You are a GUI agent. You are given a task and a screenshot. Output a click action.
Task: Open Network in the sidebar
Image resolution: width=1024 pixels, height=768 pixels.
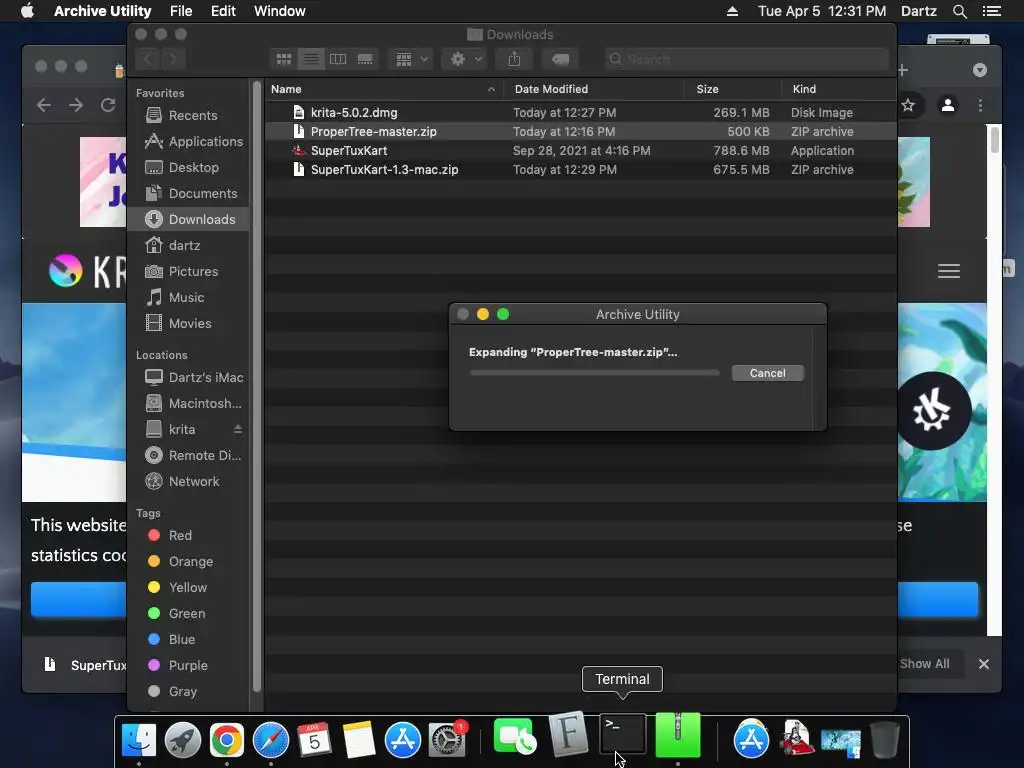pyautogui.click(x=189, y=482)
